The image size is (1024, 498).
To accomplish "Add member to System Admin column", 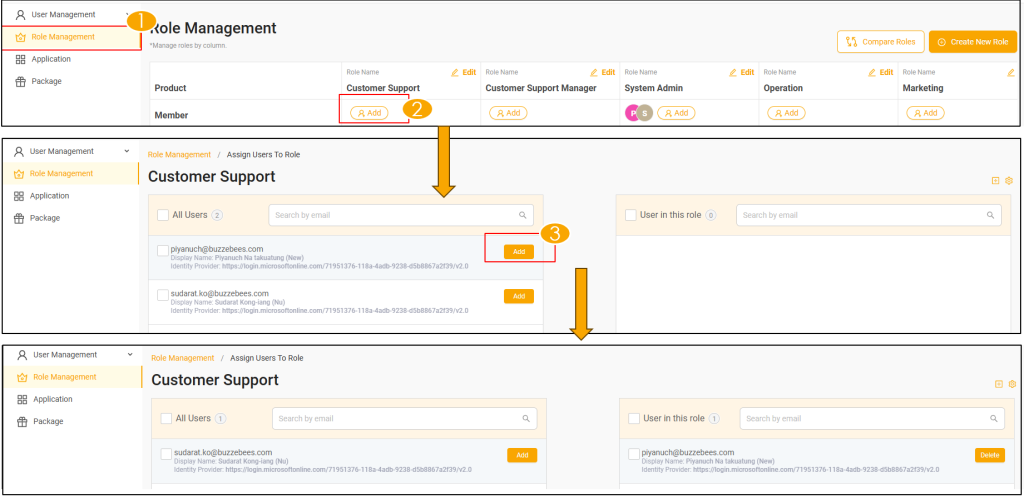I will pos(677,113).
